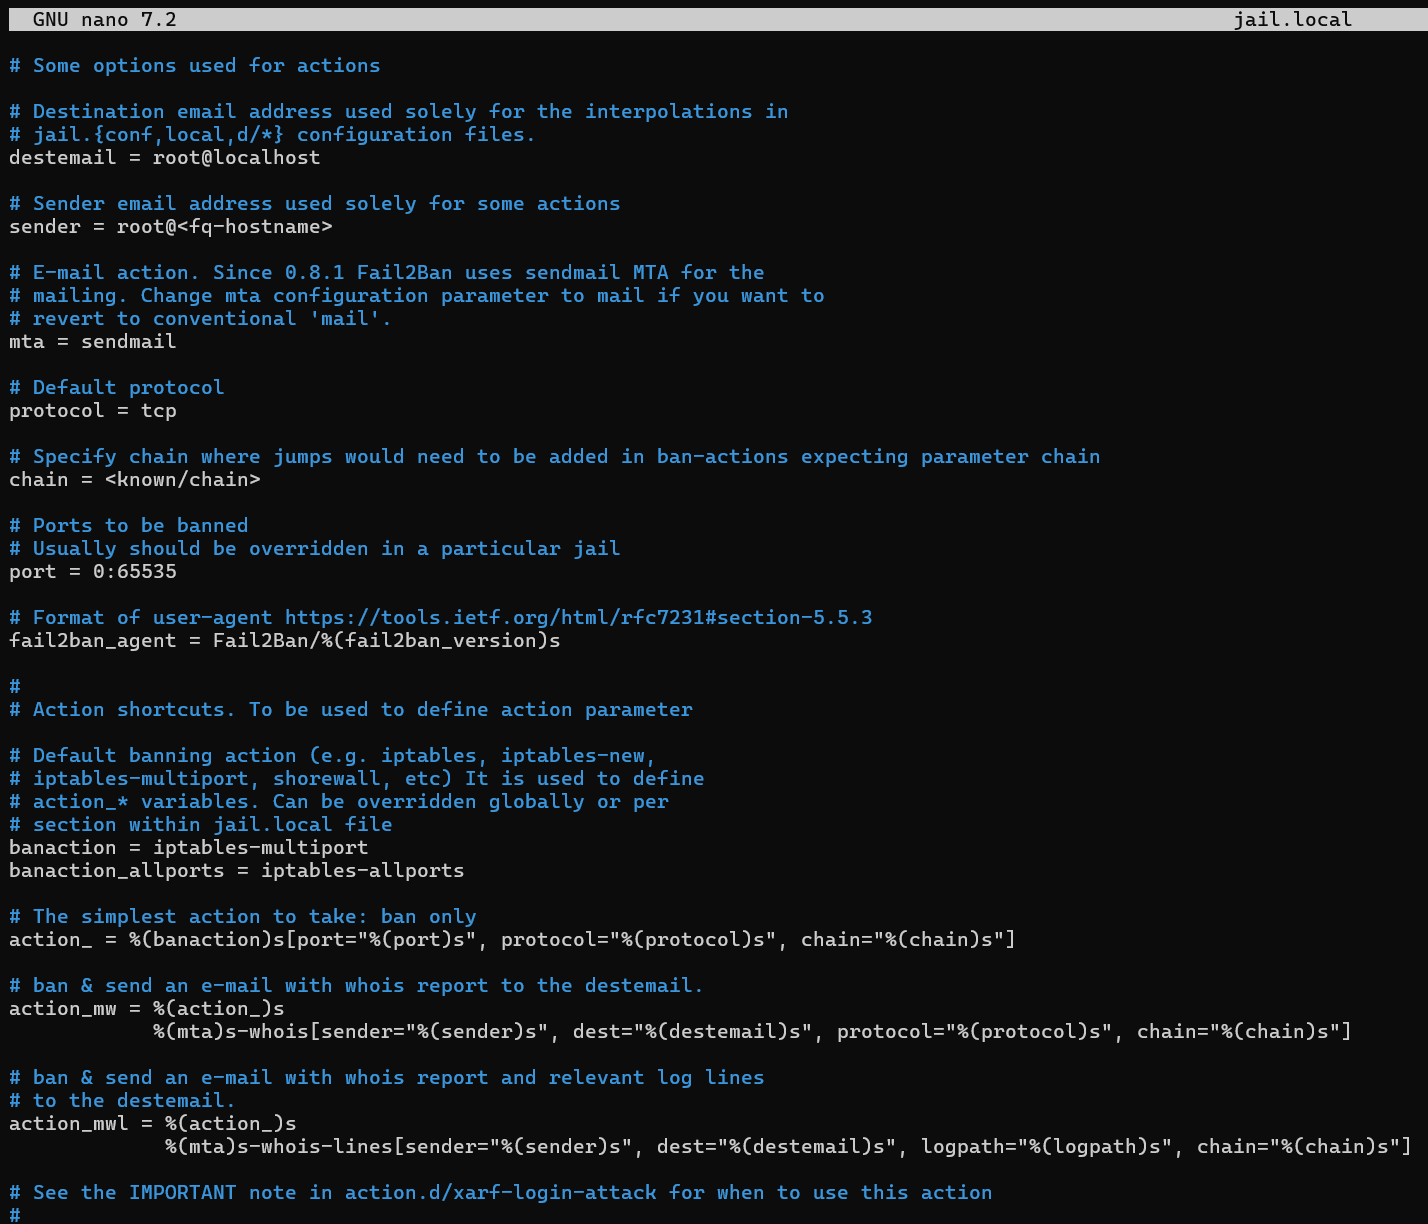This screenshot has width=1428, height=1224.
Task: Click the "Default protocol" comment line
Action: 128,388
